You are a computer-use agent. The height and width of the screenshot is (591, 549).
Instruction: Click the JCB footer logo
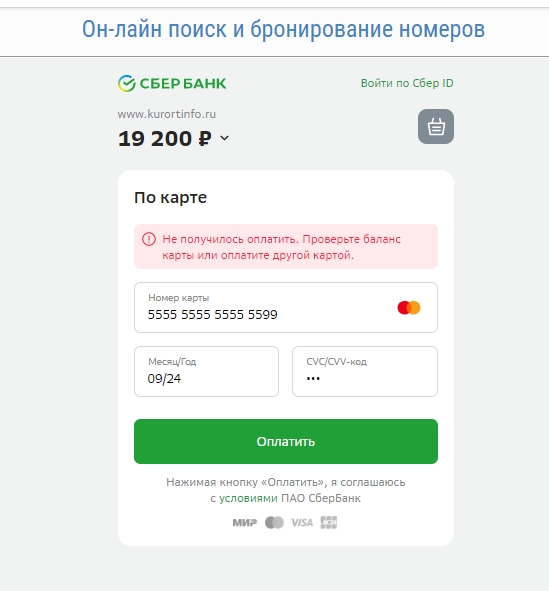[x=329, y=522]
